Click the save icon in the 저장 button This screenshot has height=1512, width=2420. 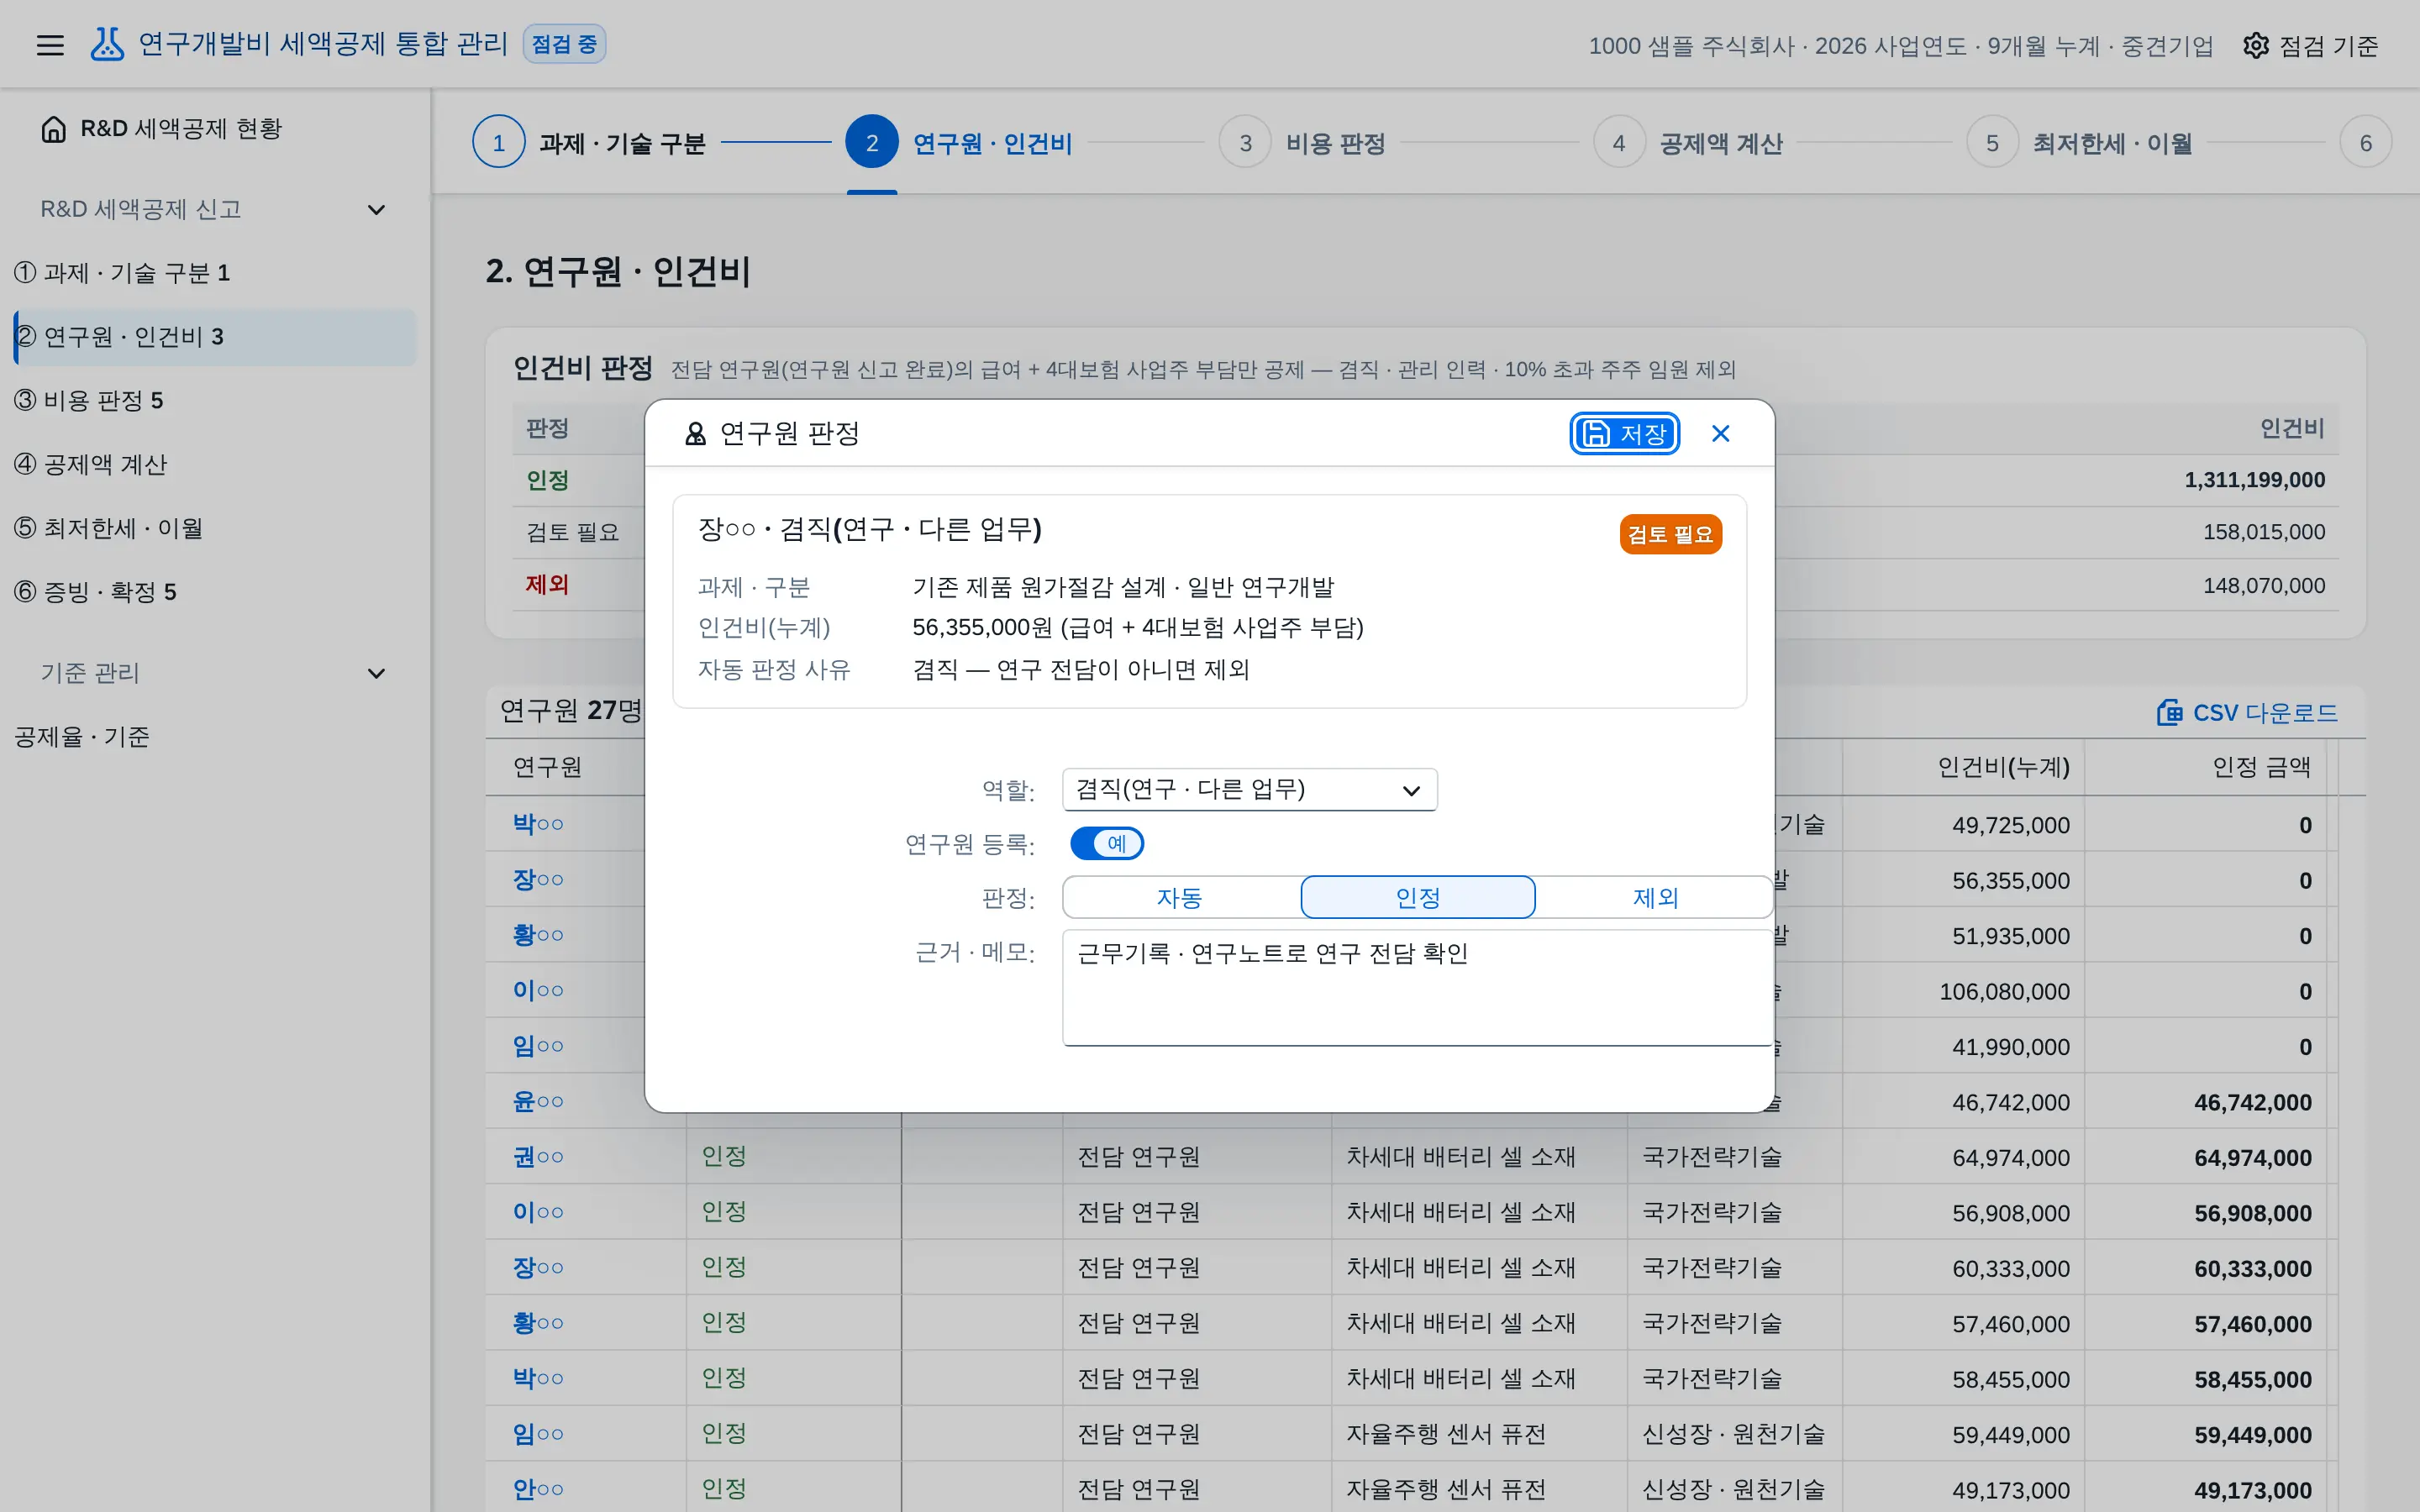pyautogui.click(x=1596, y=433)
